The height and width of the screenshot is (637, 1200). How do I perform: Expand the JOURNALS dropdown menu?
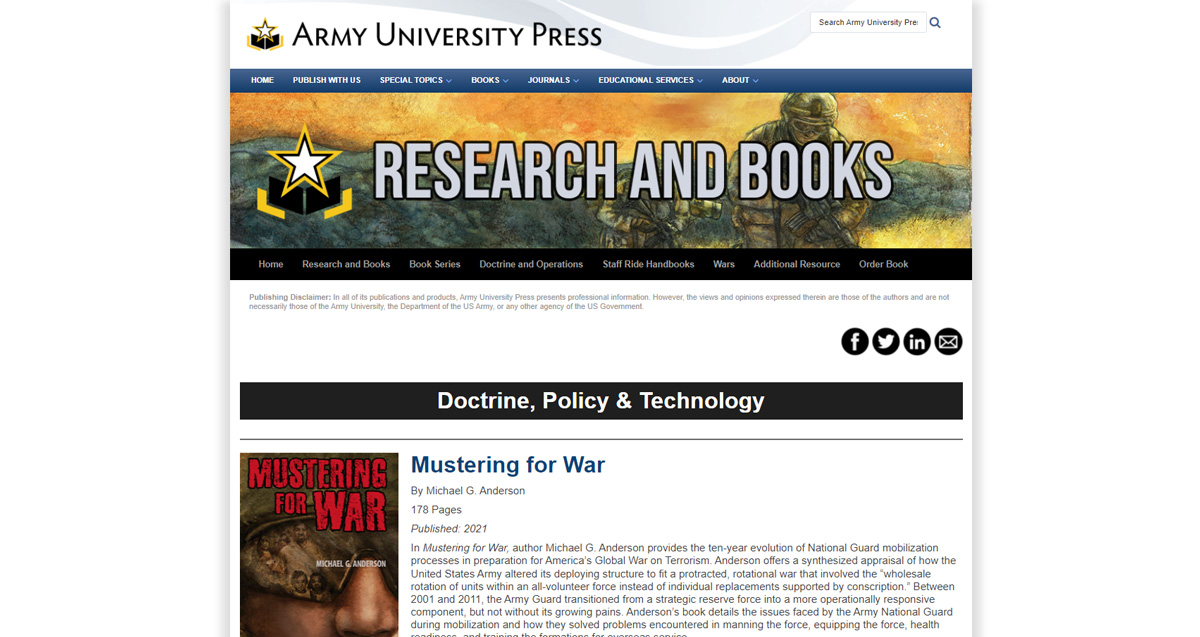tap(554, 80)
